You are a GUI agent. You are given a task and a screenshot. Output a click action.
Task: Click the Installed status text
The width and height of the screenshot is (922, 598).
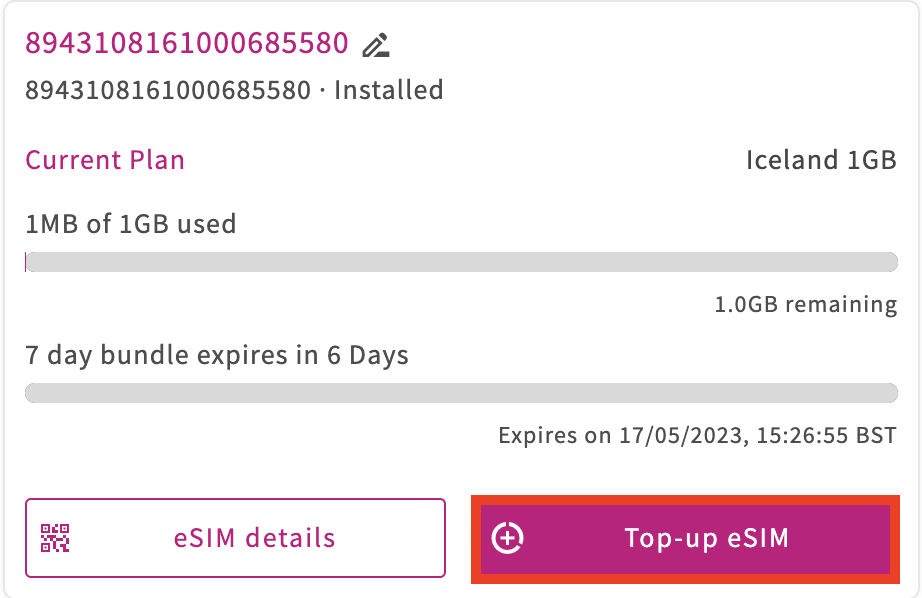389,91
